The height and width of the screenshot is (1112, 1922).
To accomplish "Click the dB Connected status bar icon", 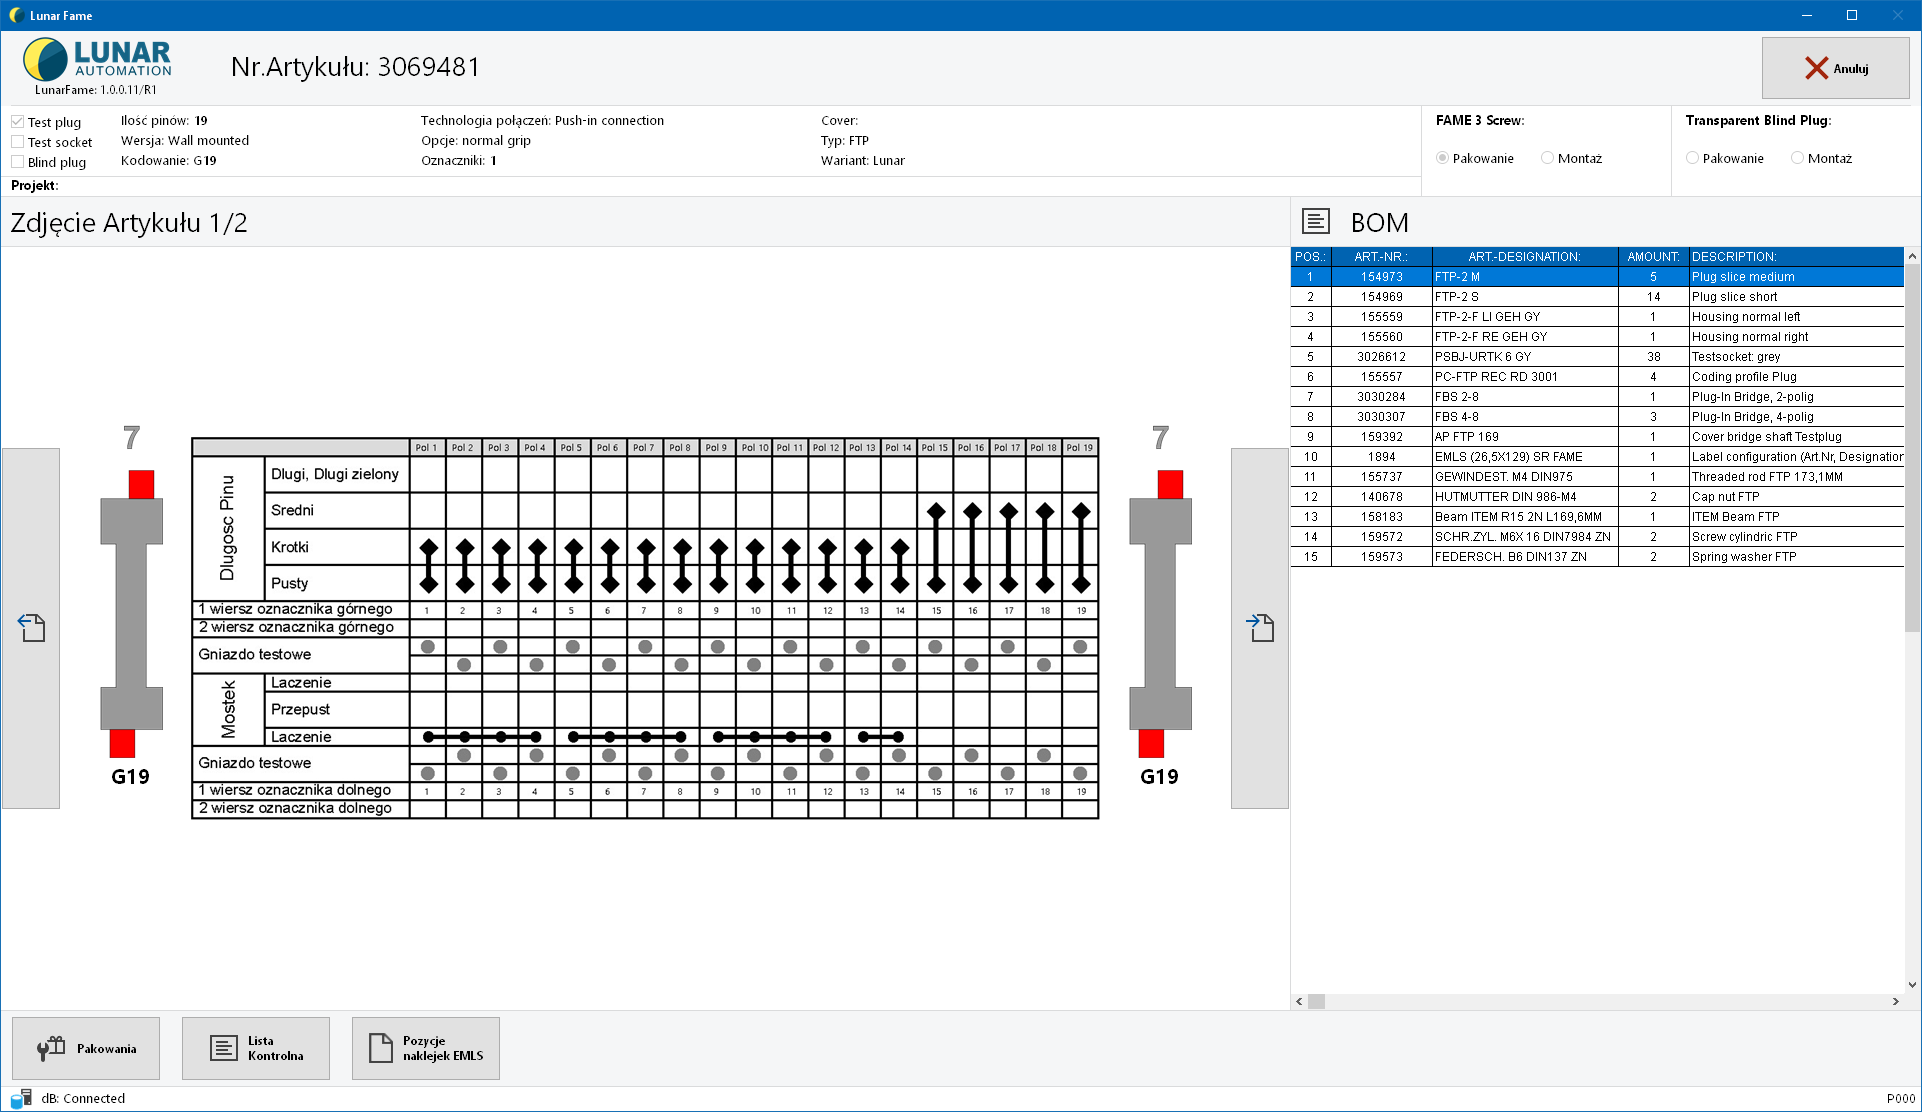I will (x=20, y=1097).
